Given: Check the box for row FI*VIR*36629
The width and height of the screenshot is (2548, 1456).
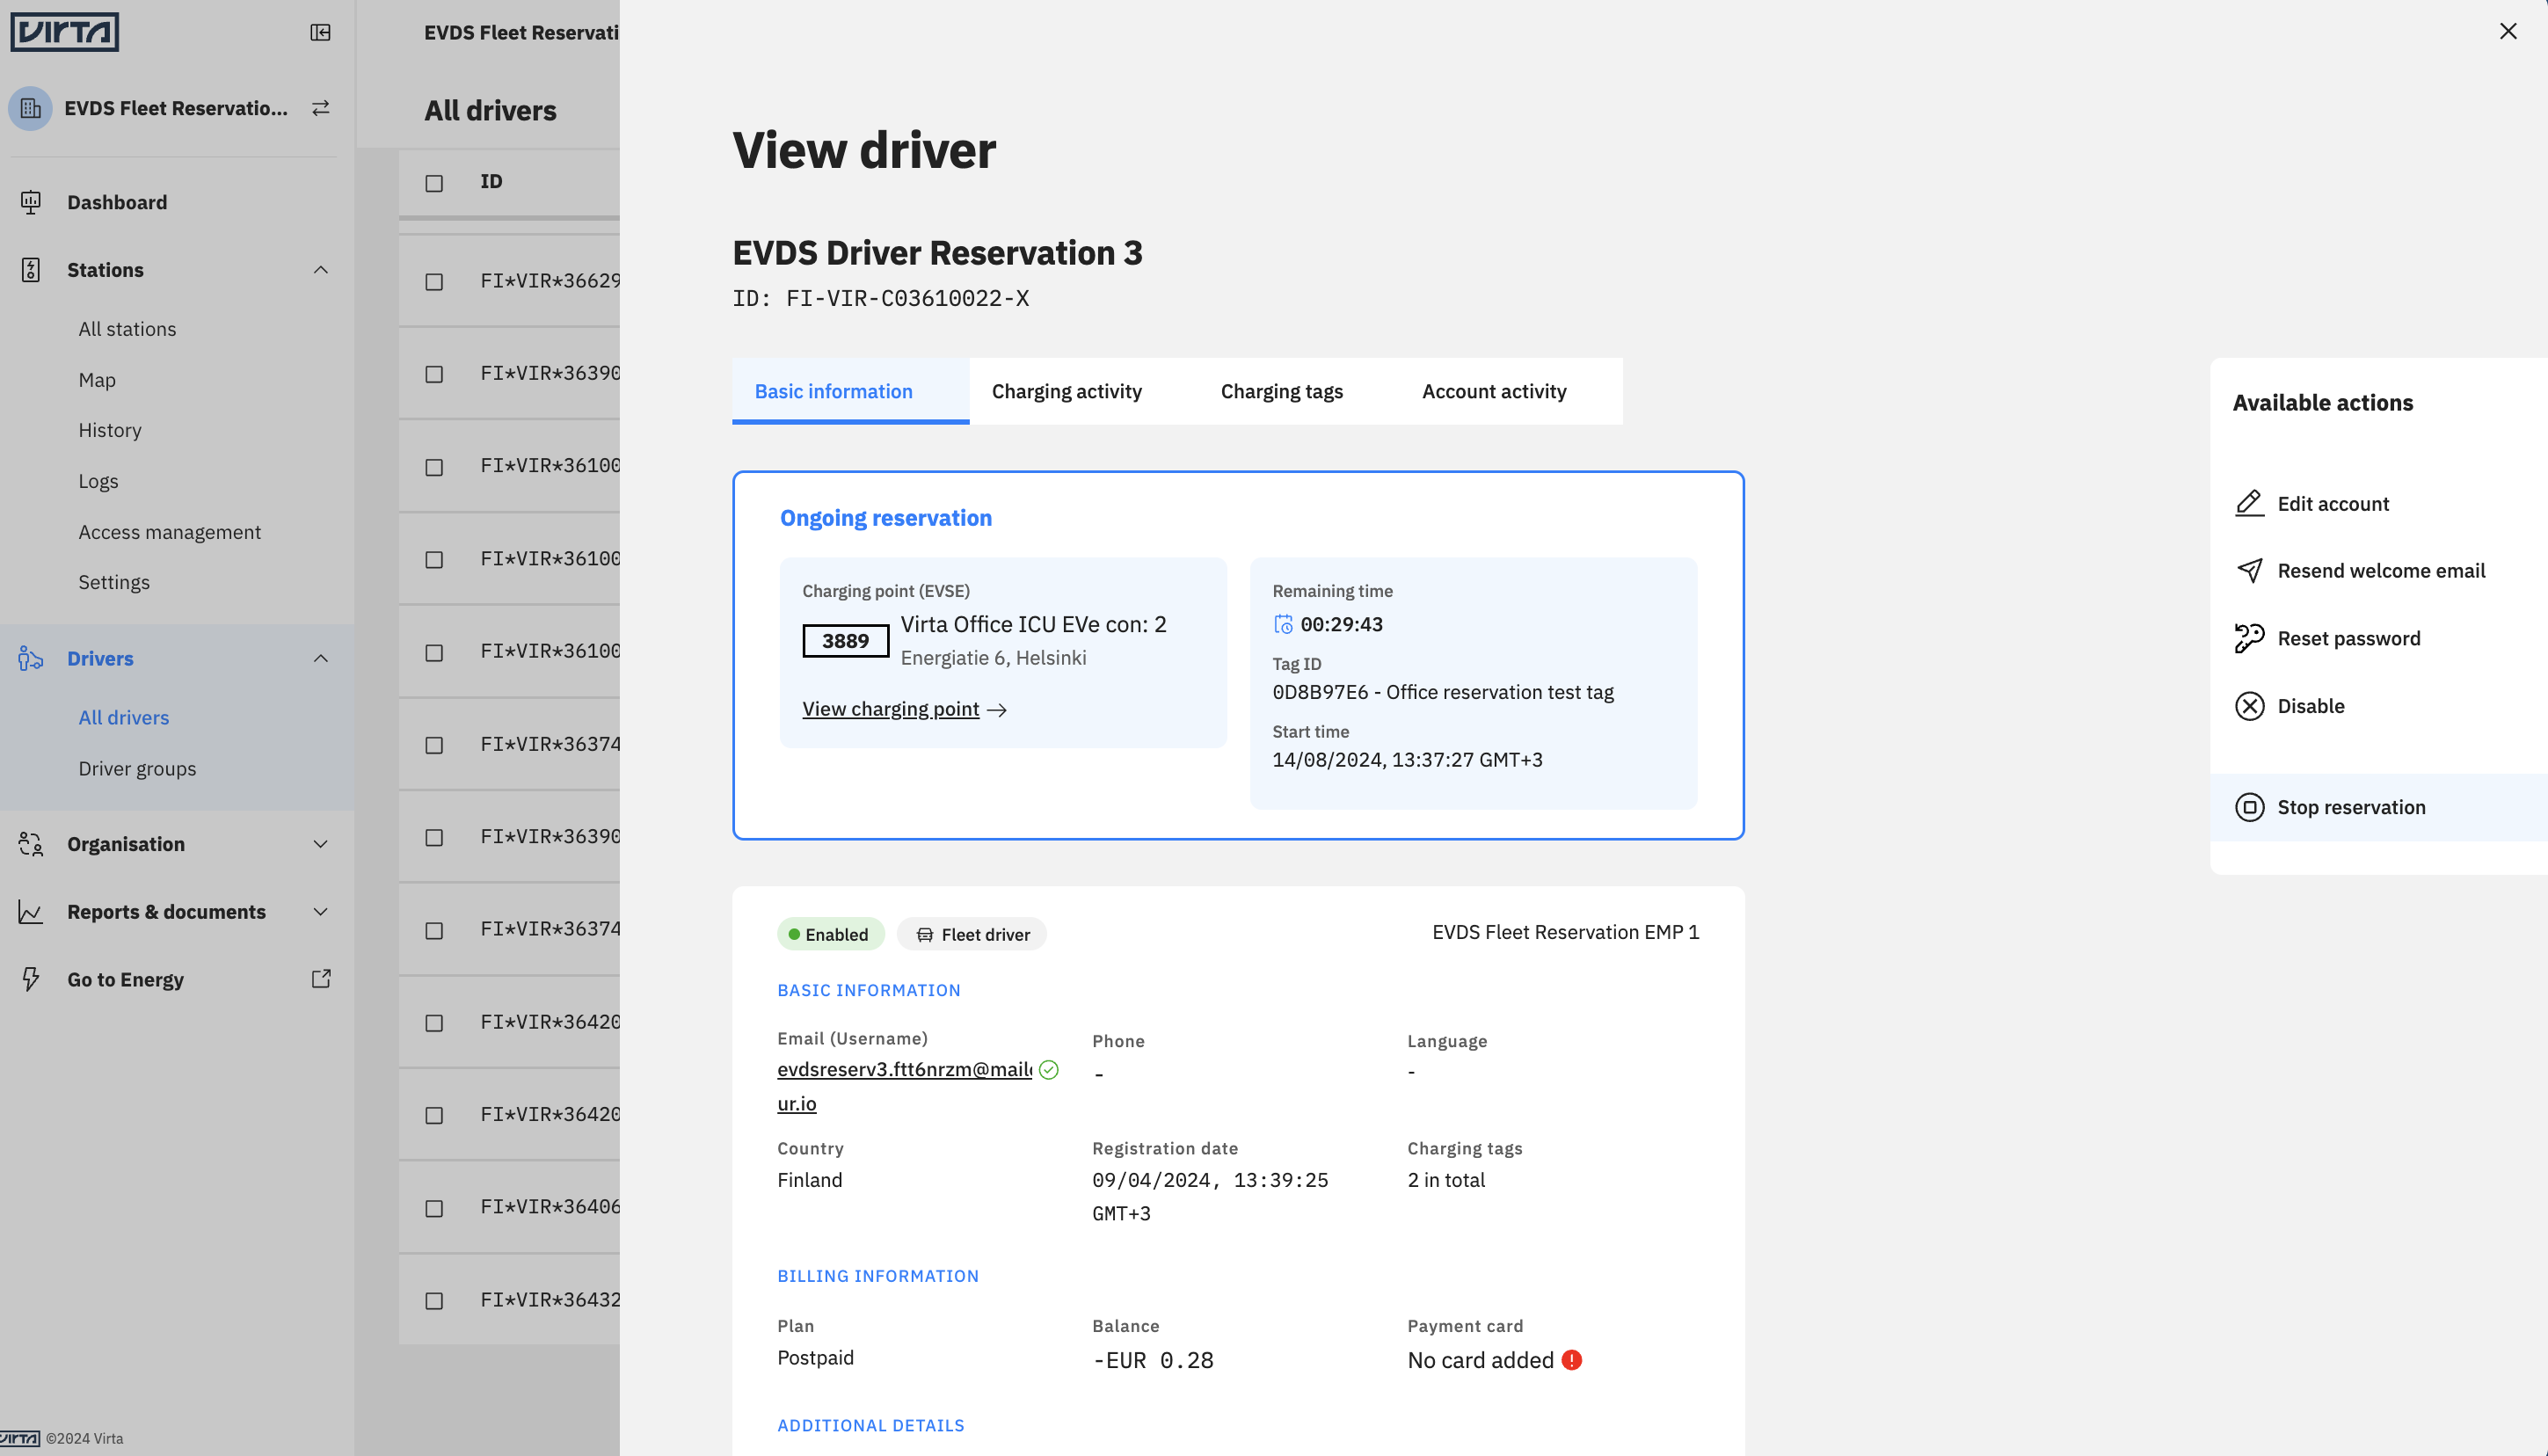Looking at the screenshot, I should point(434,282).
